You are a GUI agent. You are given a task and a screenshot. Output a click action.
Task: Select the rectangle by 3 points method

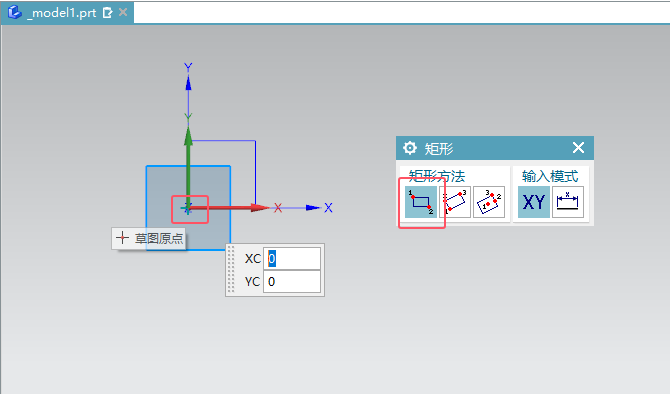[x=455, y=202]
